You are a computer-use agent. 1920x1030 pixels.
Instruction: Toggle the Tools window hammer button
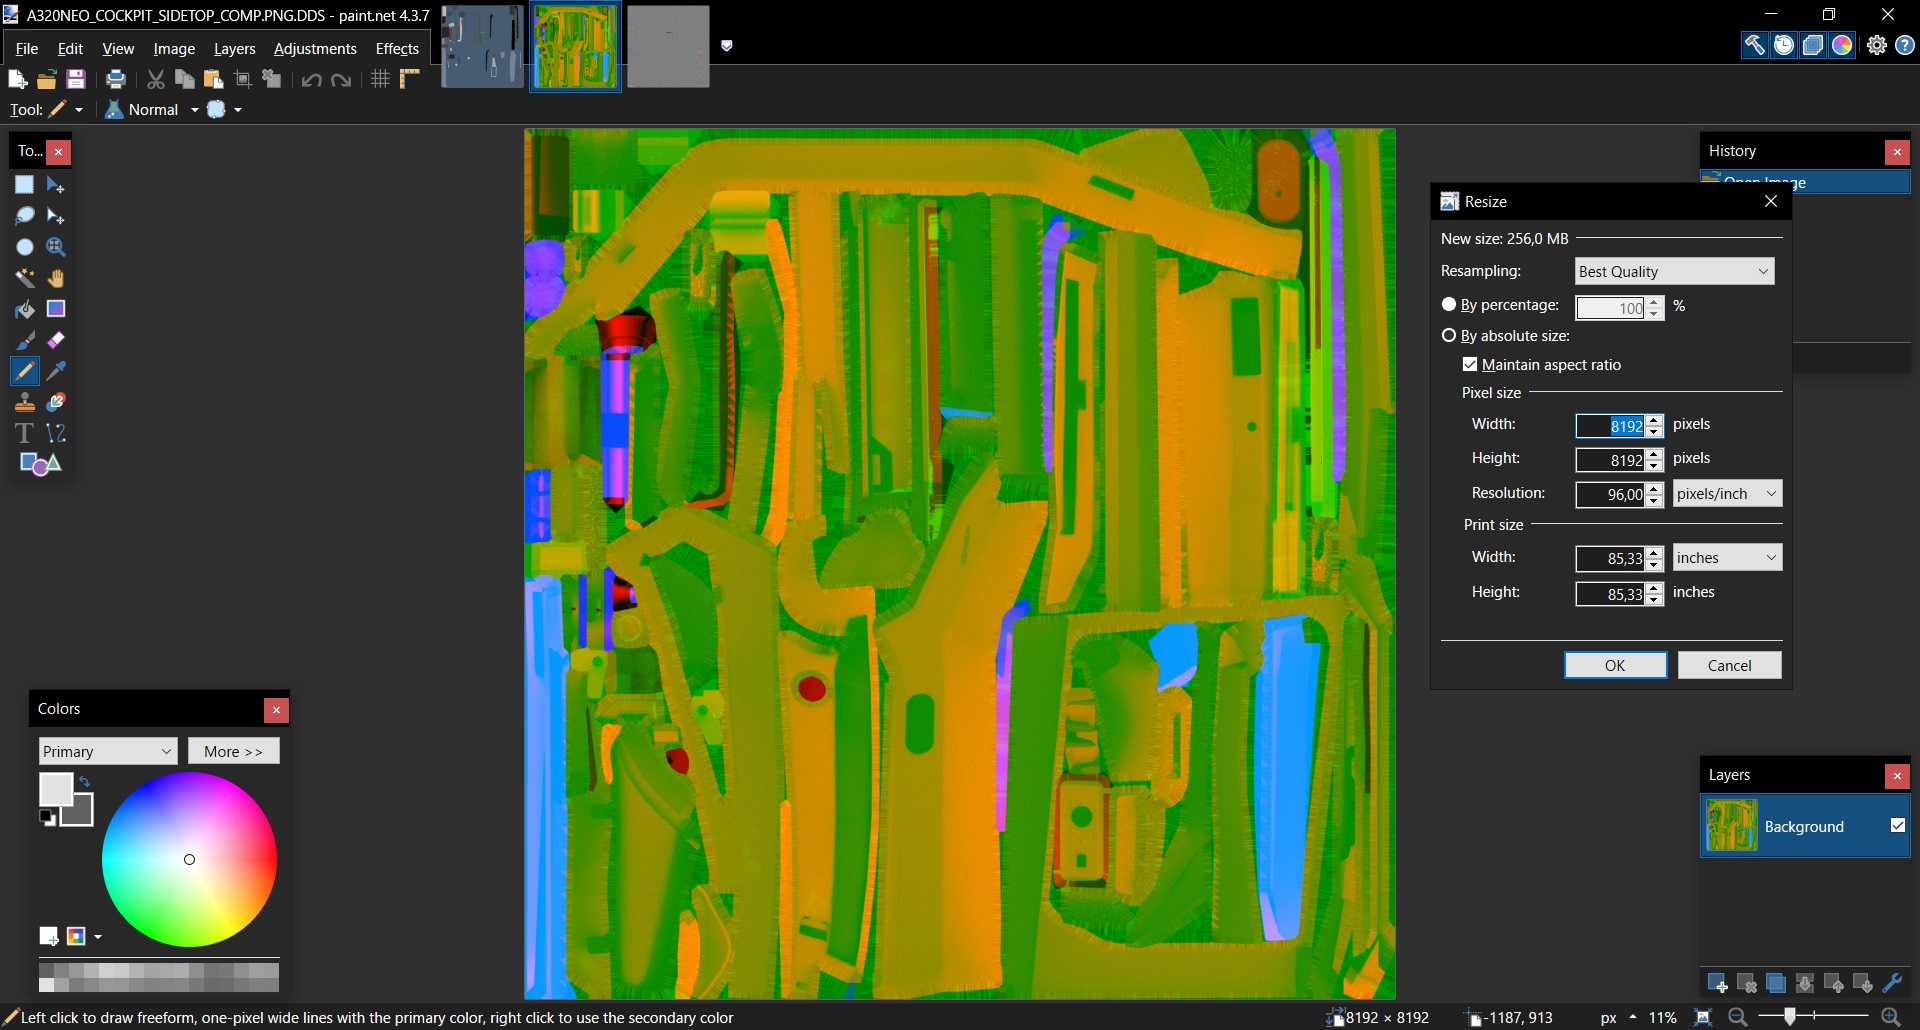(1755, 45)
